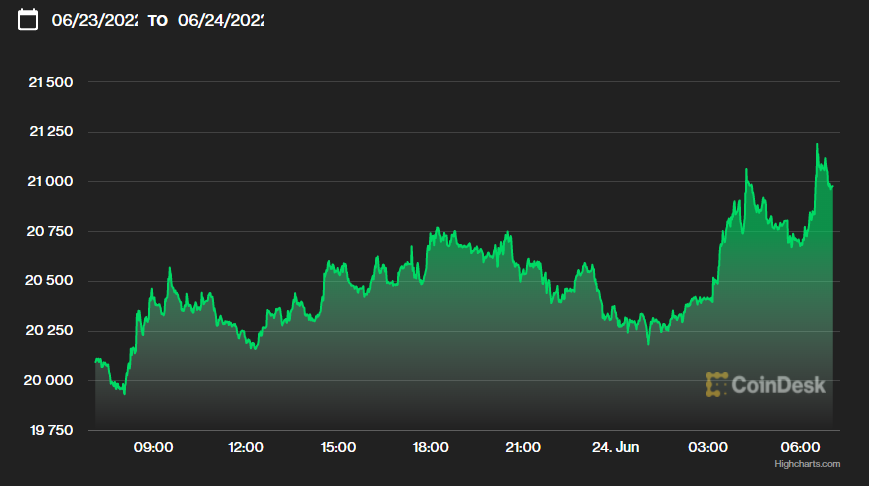Edit the 06/23/2022 start date field
Viewport: 869px width, 486px height.
point(94,20)
